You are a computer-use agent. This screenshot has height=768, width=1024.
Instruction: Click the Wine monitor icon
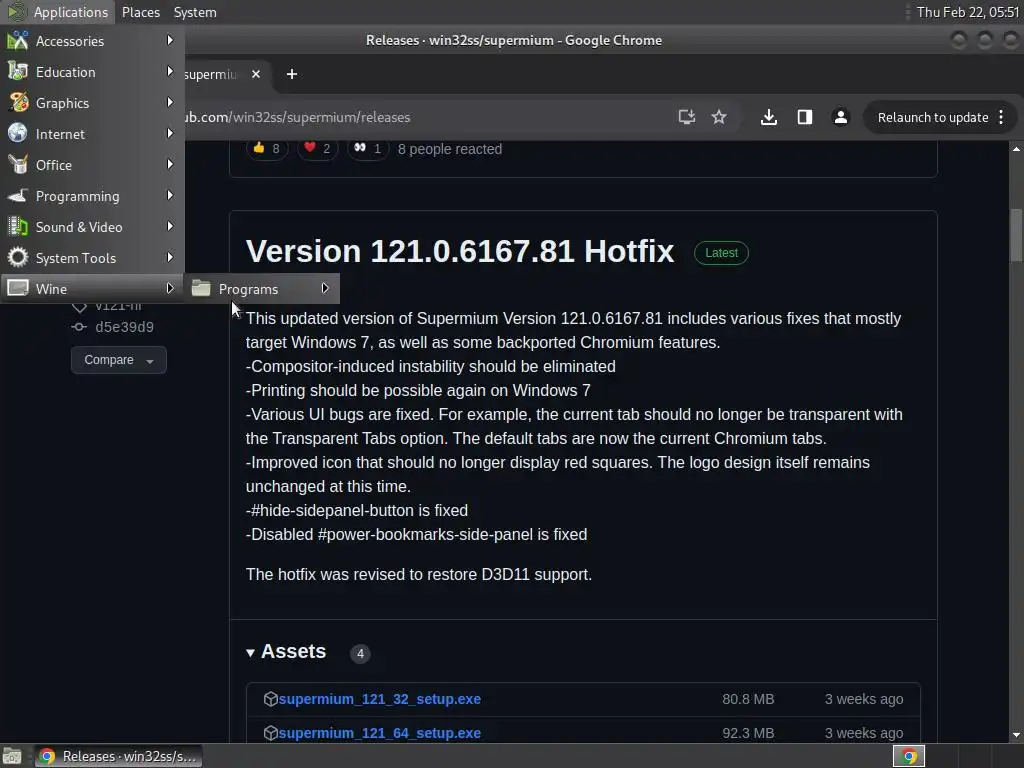click(x=18, y=288)
